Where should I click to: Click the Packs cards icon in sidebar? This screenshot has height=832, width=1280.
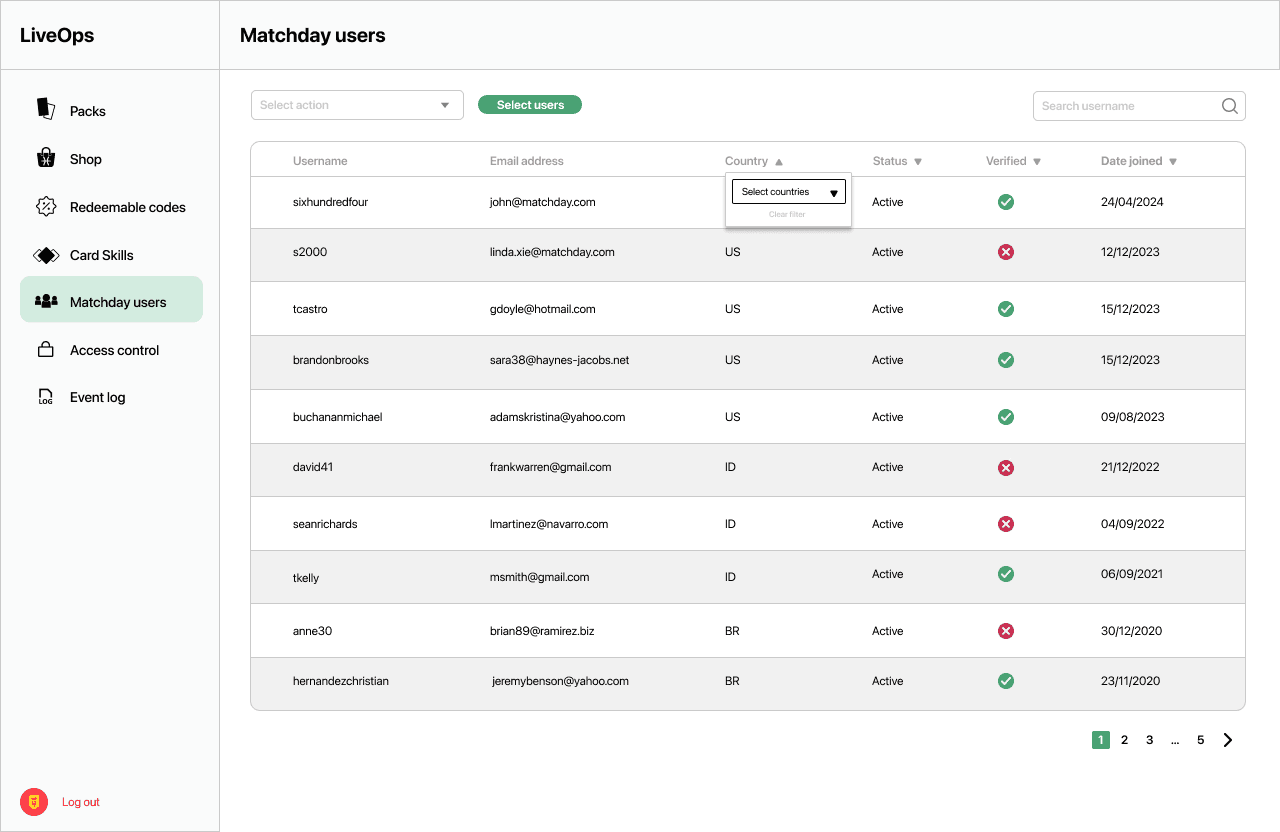click(45, 109)
